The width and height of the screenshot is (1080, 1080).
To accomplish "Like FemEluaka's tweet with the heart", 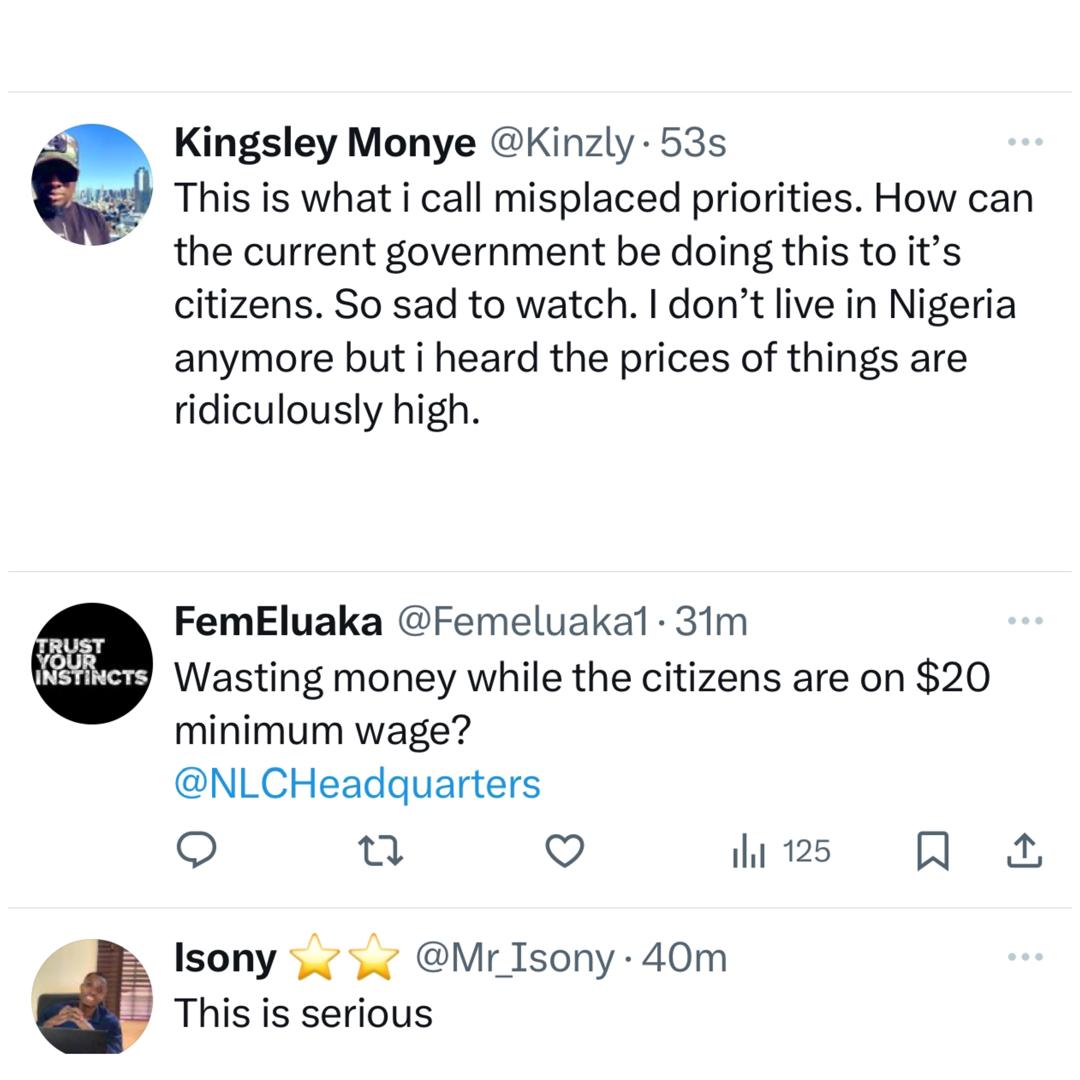I will [x=564, y=851].
